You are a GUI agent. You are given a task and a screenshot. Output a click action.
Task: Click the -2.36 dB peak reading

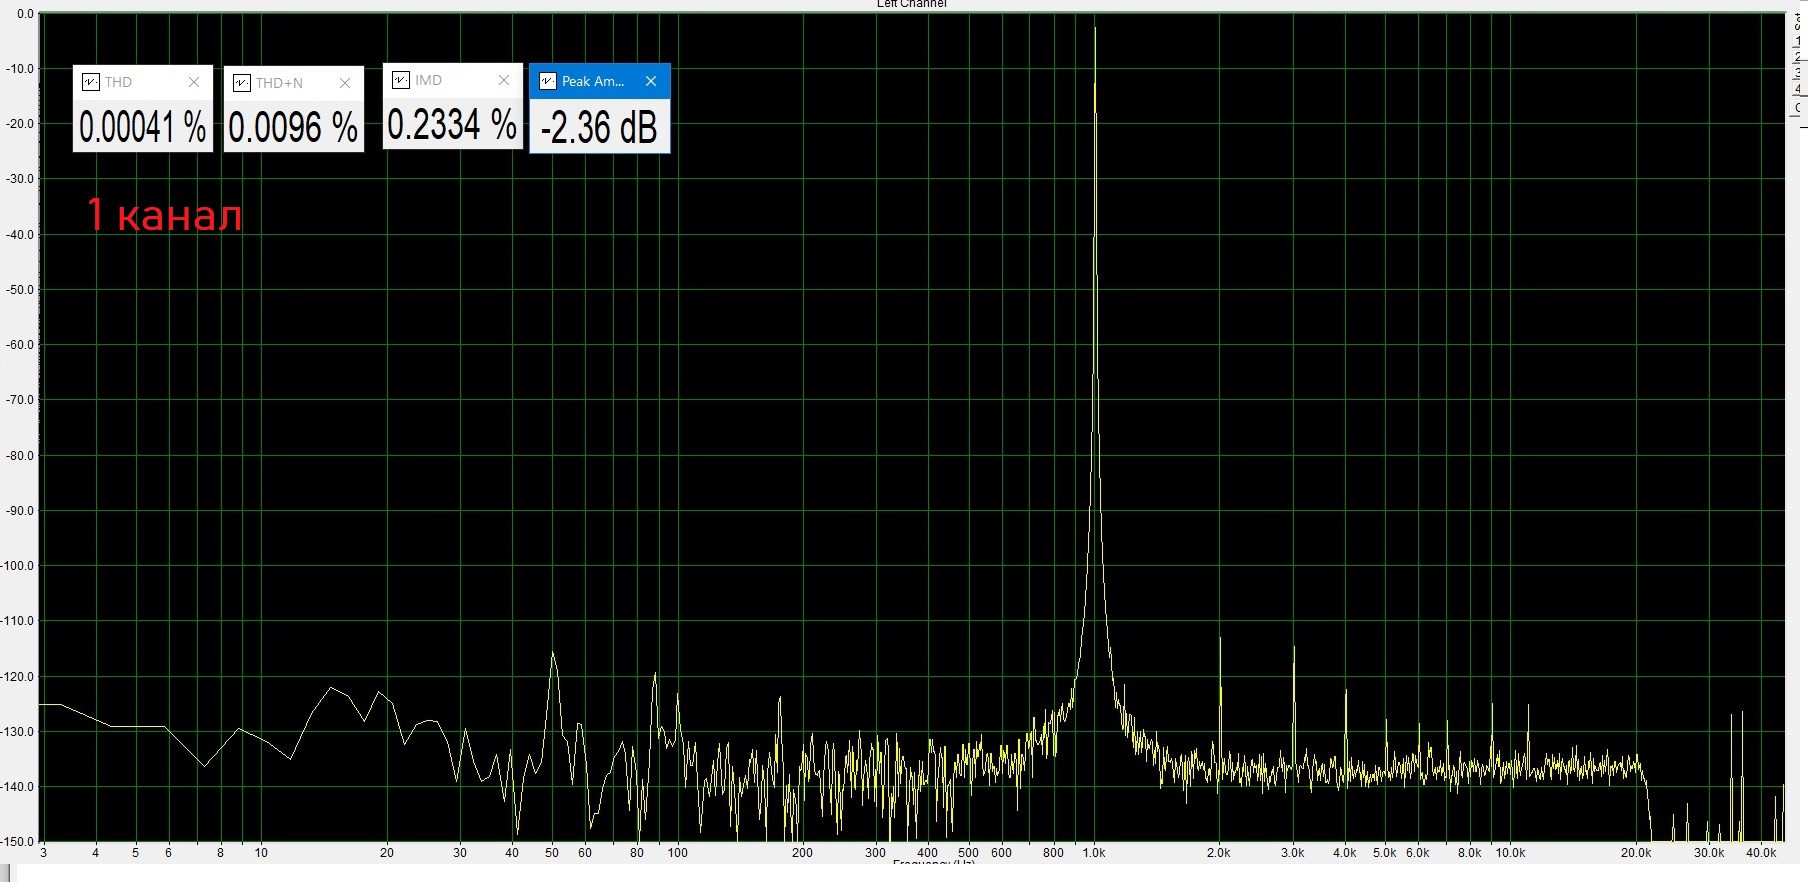click(x=599, y=127)
